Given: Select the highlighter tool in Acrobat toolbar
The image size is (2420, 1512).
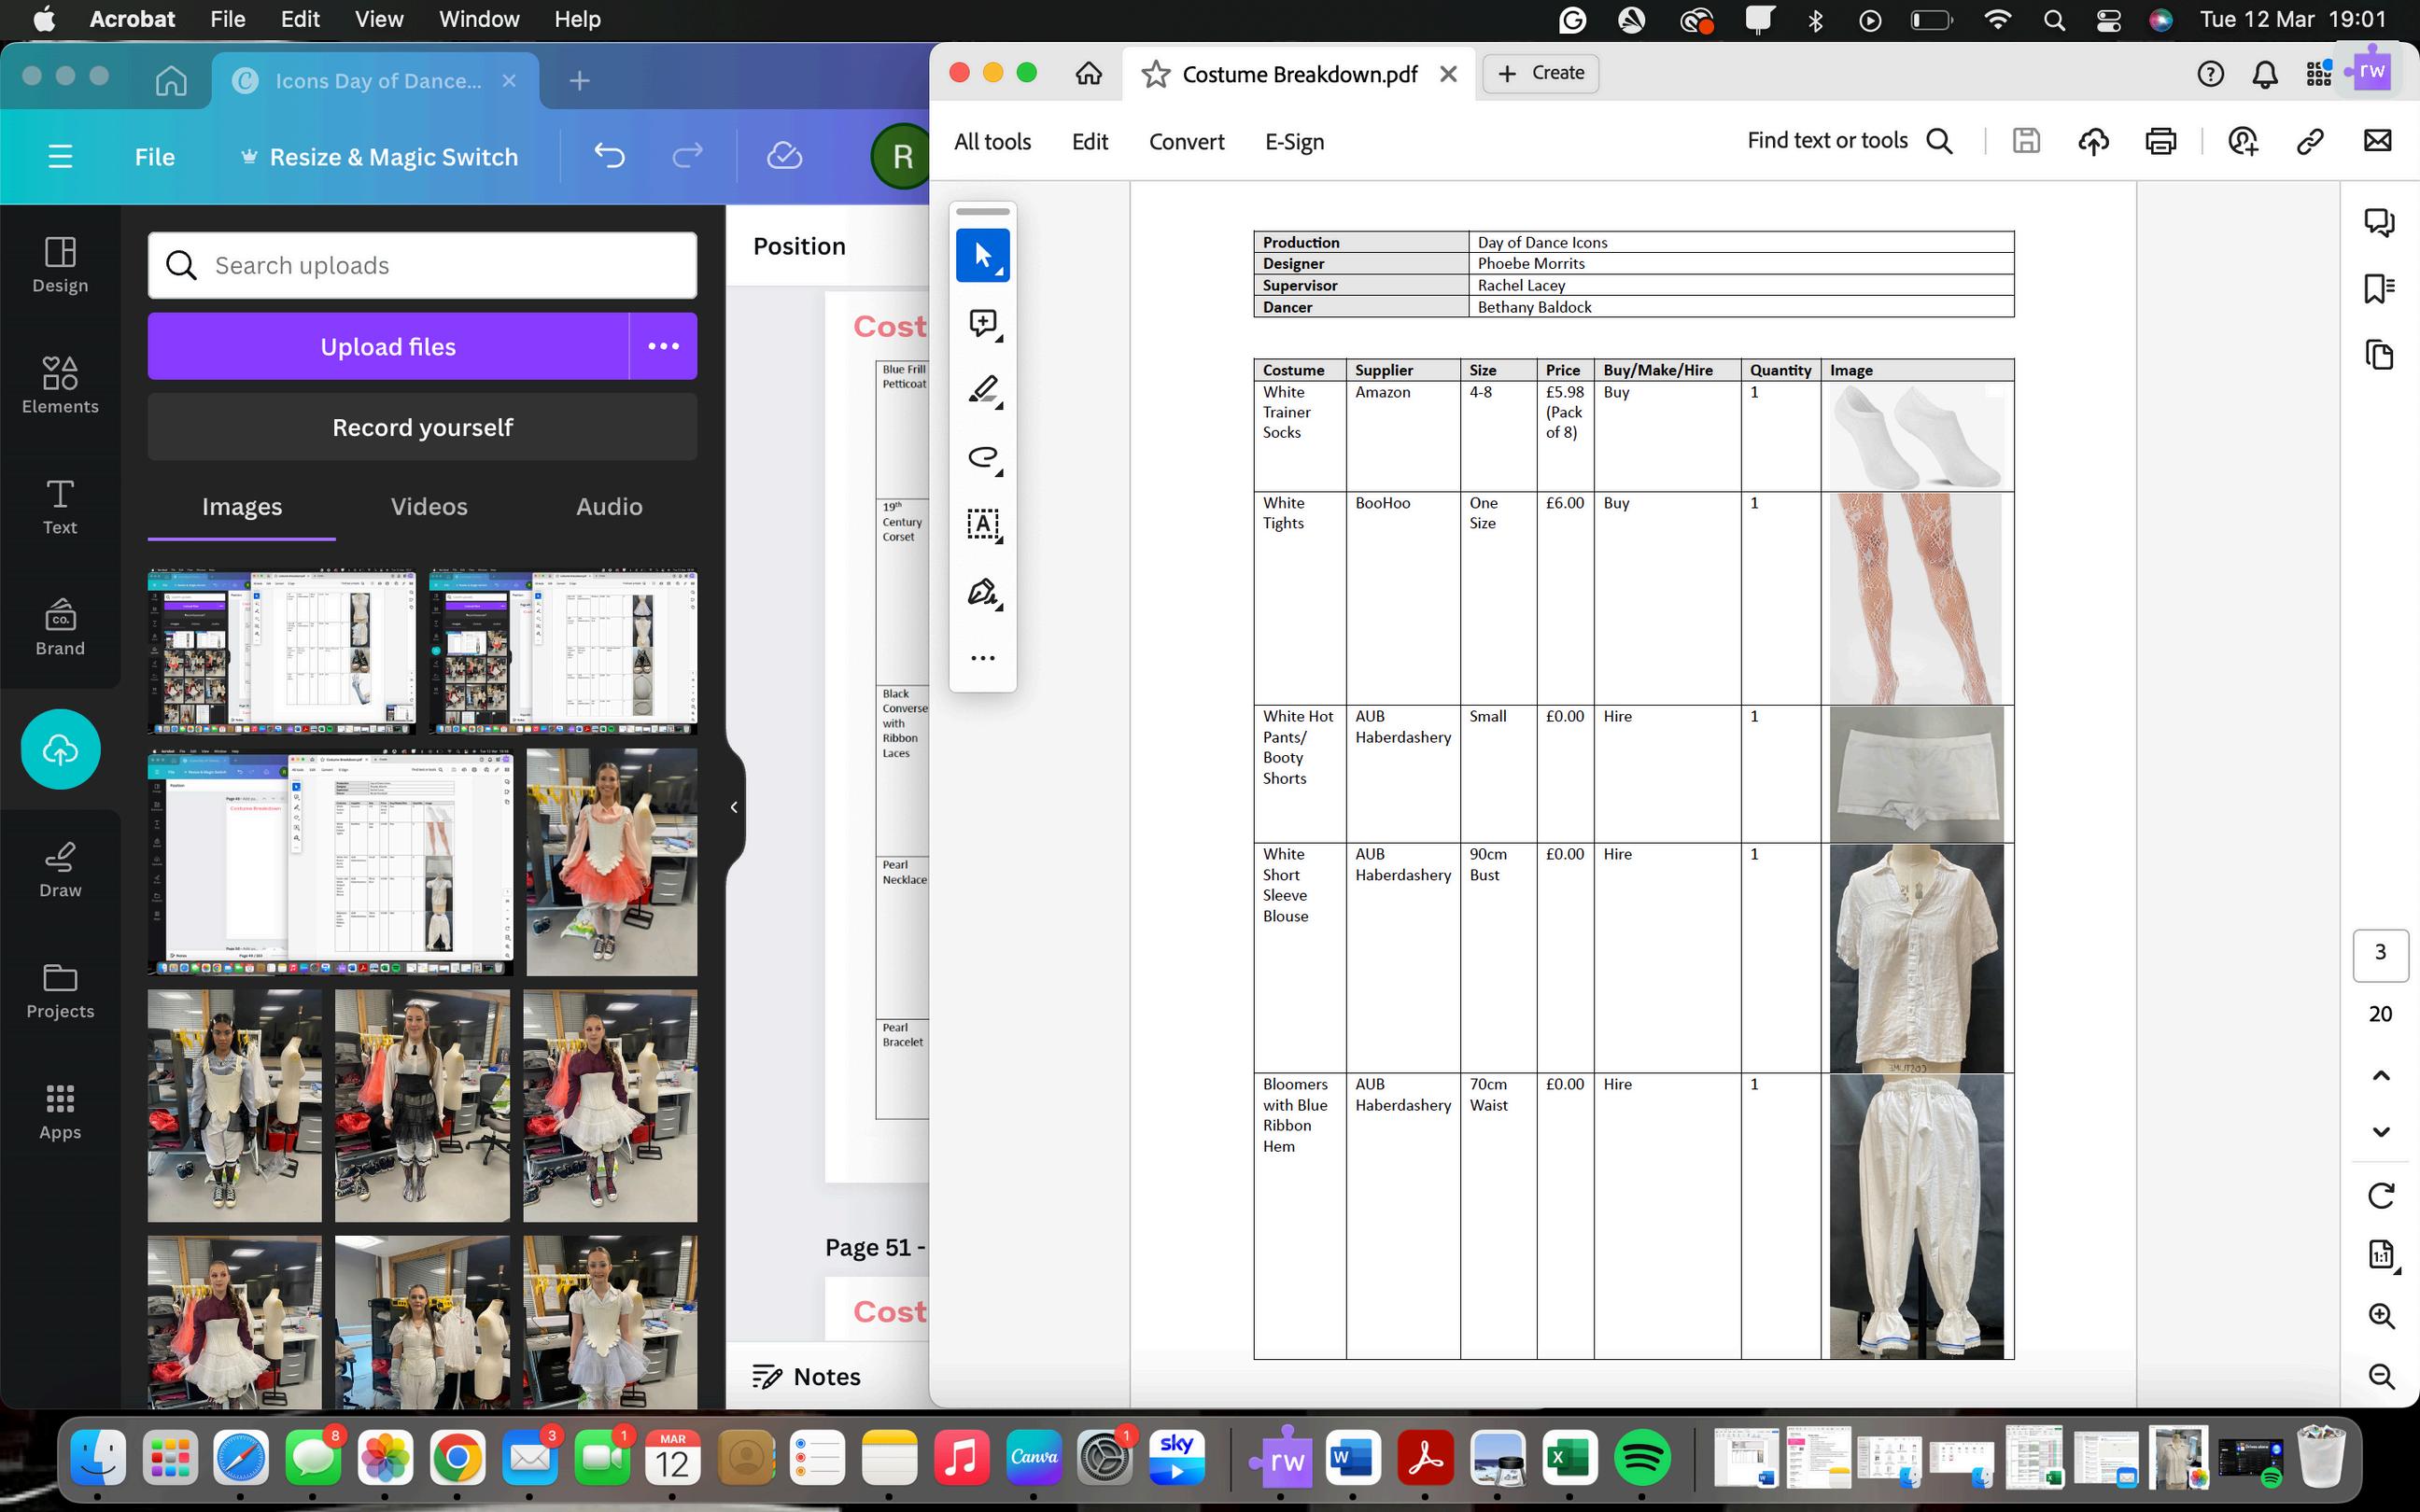Looking at the screenshot, I should (x=983, y=390).
